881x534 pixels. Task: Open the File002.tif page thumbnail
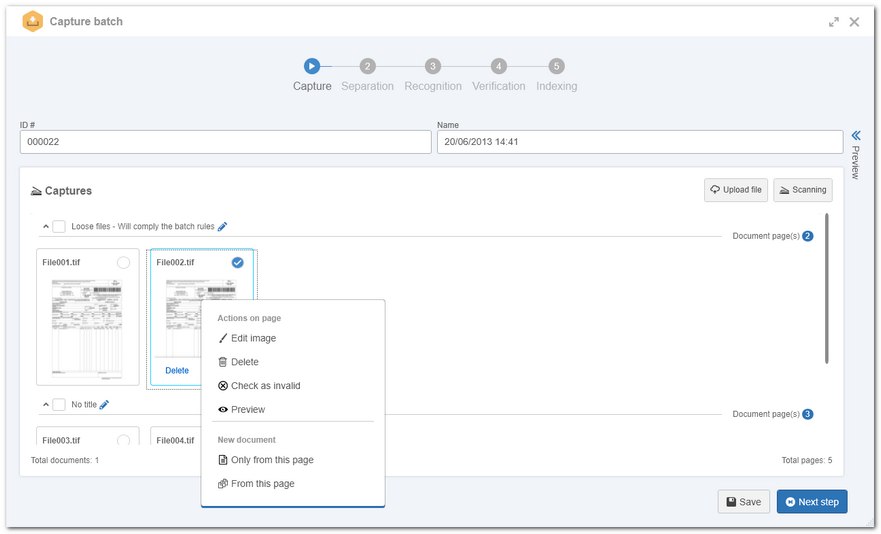click(183, 318)
